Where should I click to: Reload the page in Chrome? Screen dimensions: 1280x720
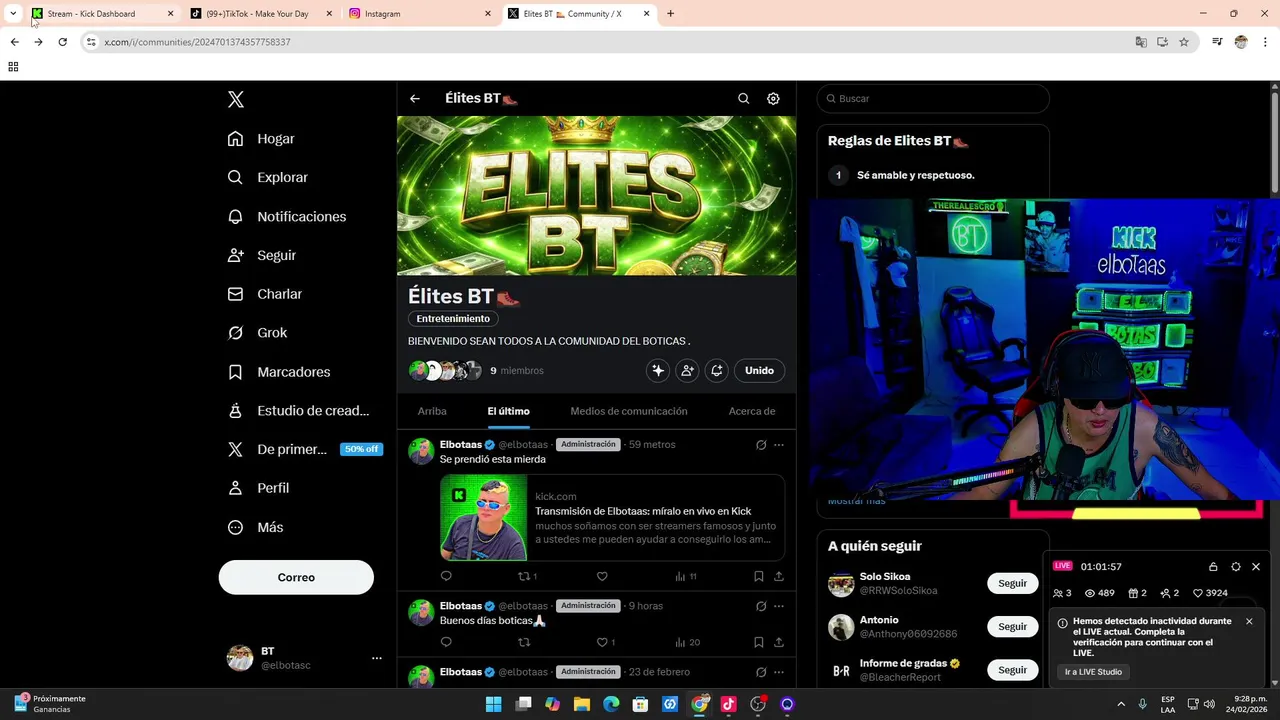click(x=62, y=42)
